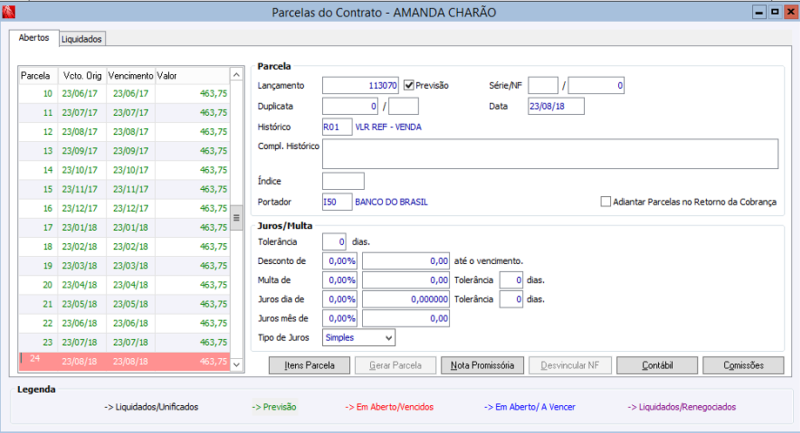The height and width of the screenshot is (433, 800).
Task: Select parcel row 10
Action: pos(124,93)
